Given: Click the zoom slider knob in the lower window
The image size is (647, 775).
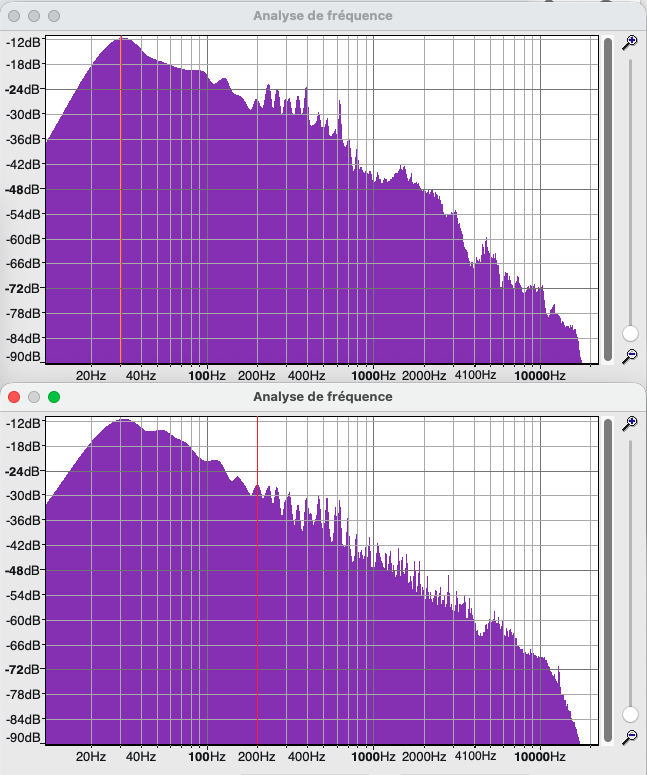Looking at the screenshot, I should click(x=630, y=714).
